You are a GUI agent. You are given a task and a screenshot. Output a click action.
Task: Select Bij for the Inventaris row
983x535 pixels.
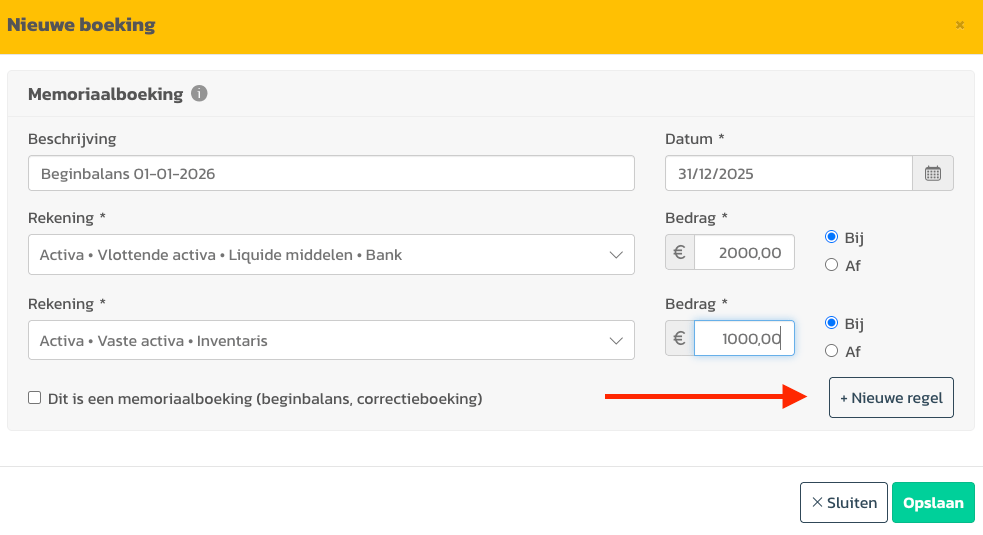pos(831,324)
